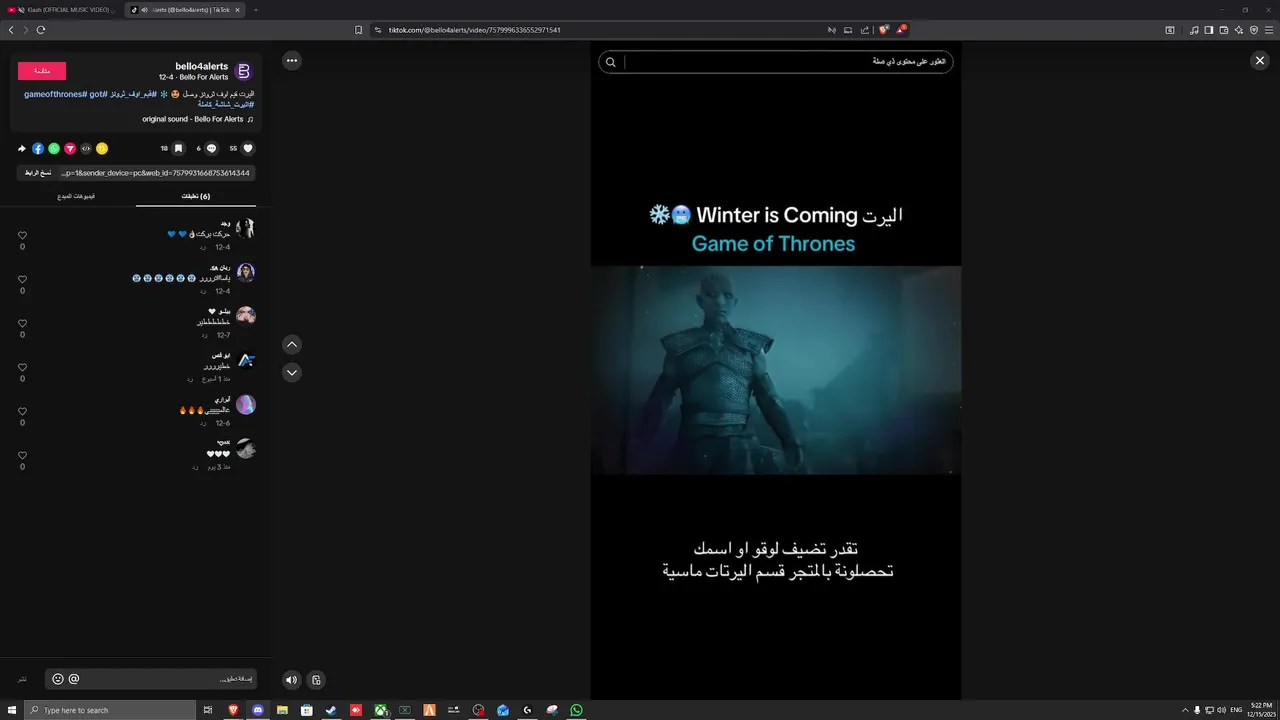
Task: Open the emoji picker in comment box
Action: click(x=58, y=679)
